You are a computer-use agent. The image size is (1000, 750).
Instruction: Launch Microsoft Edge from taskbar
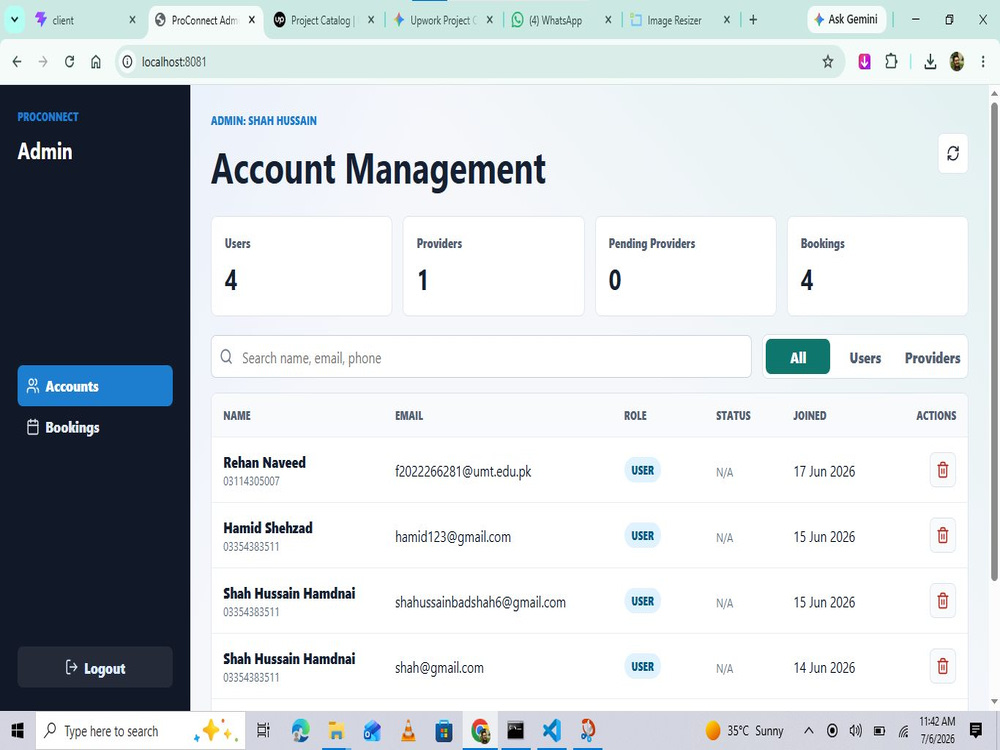(x=300, y=730)
